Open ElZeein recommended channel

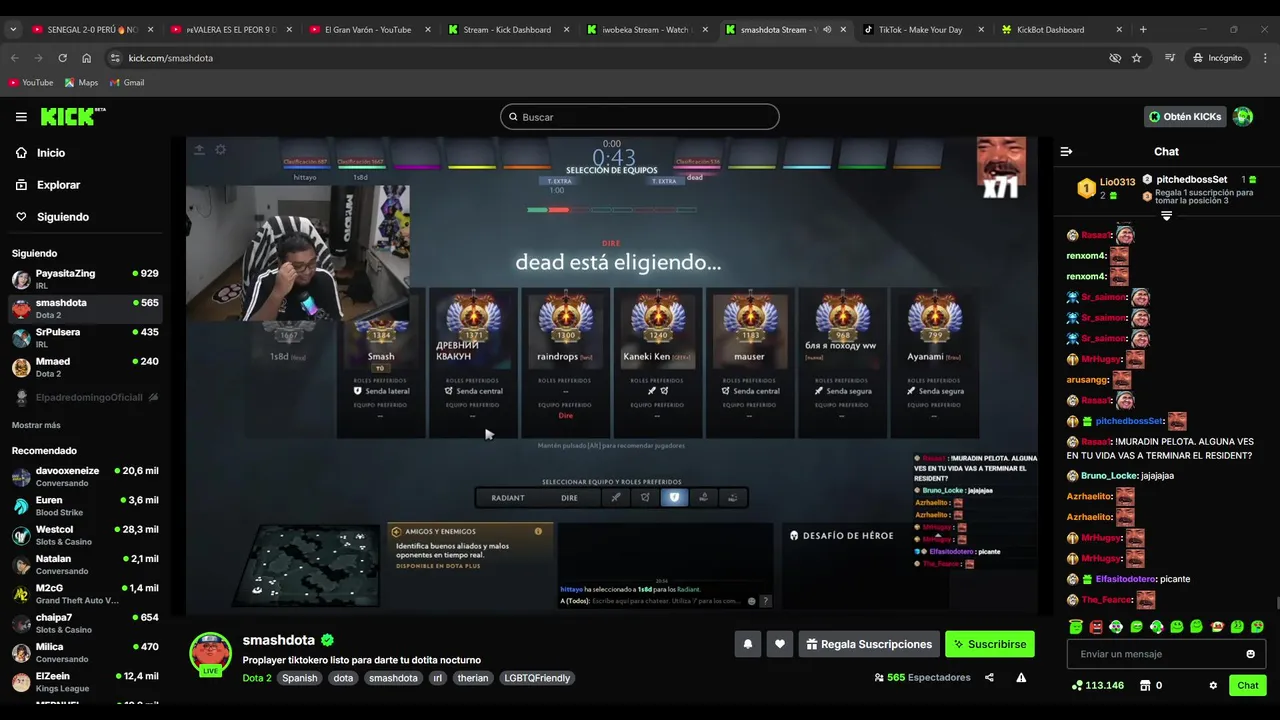point(85,682)
